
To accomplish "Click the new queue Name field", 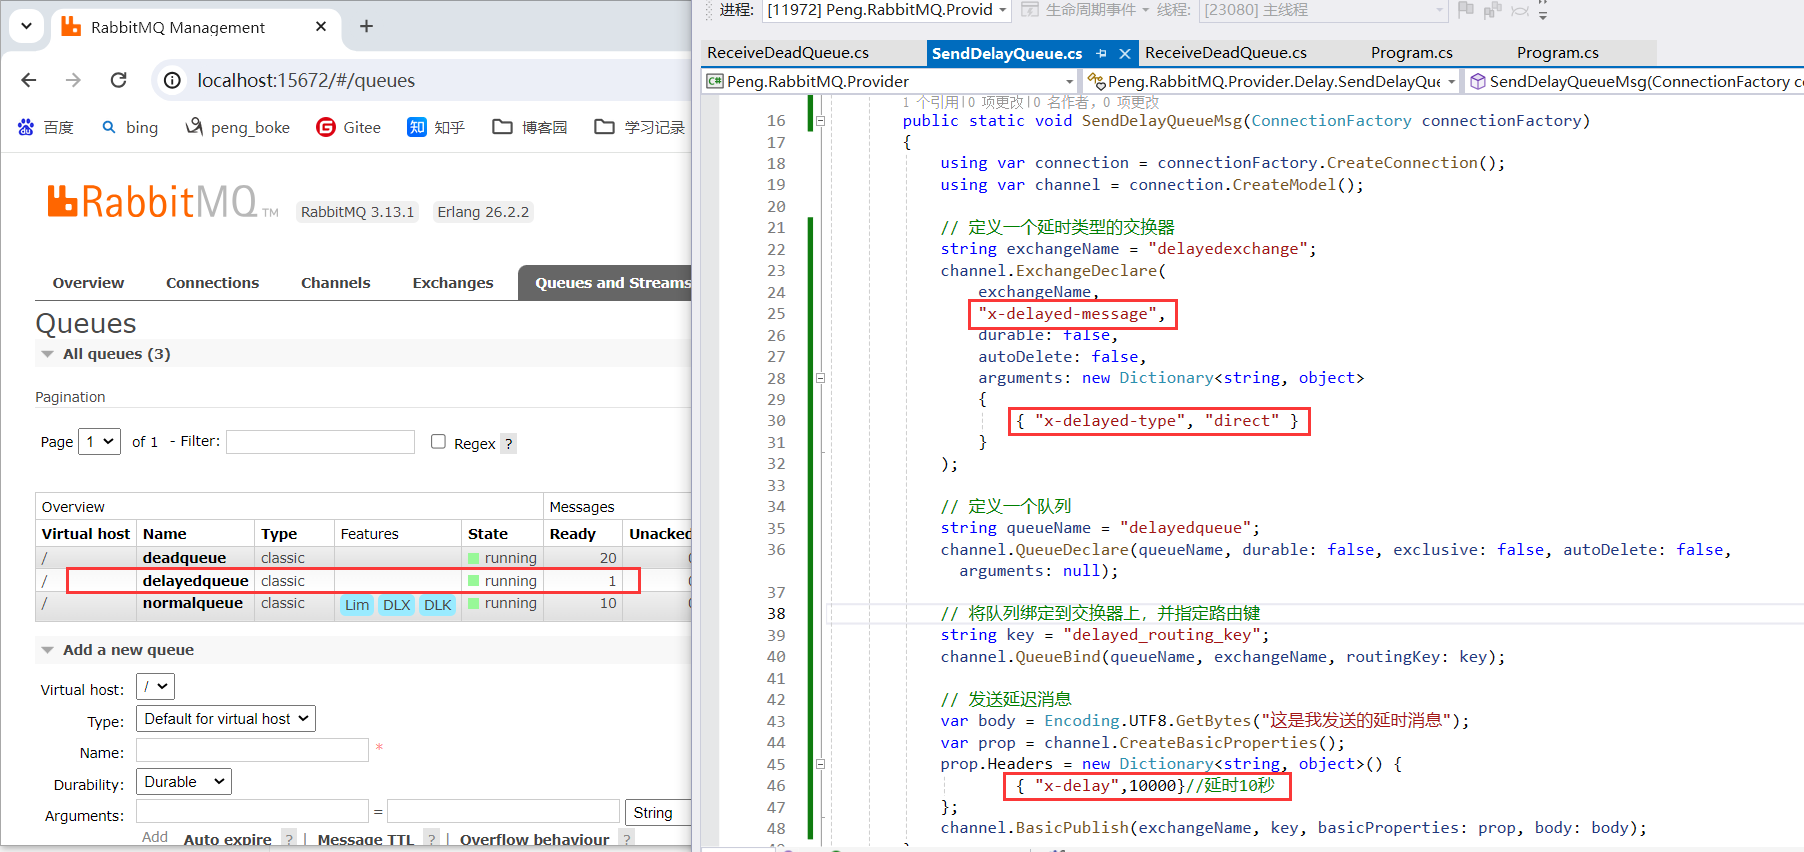I will (x=252, y=750).
